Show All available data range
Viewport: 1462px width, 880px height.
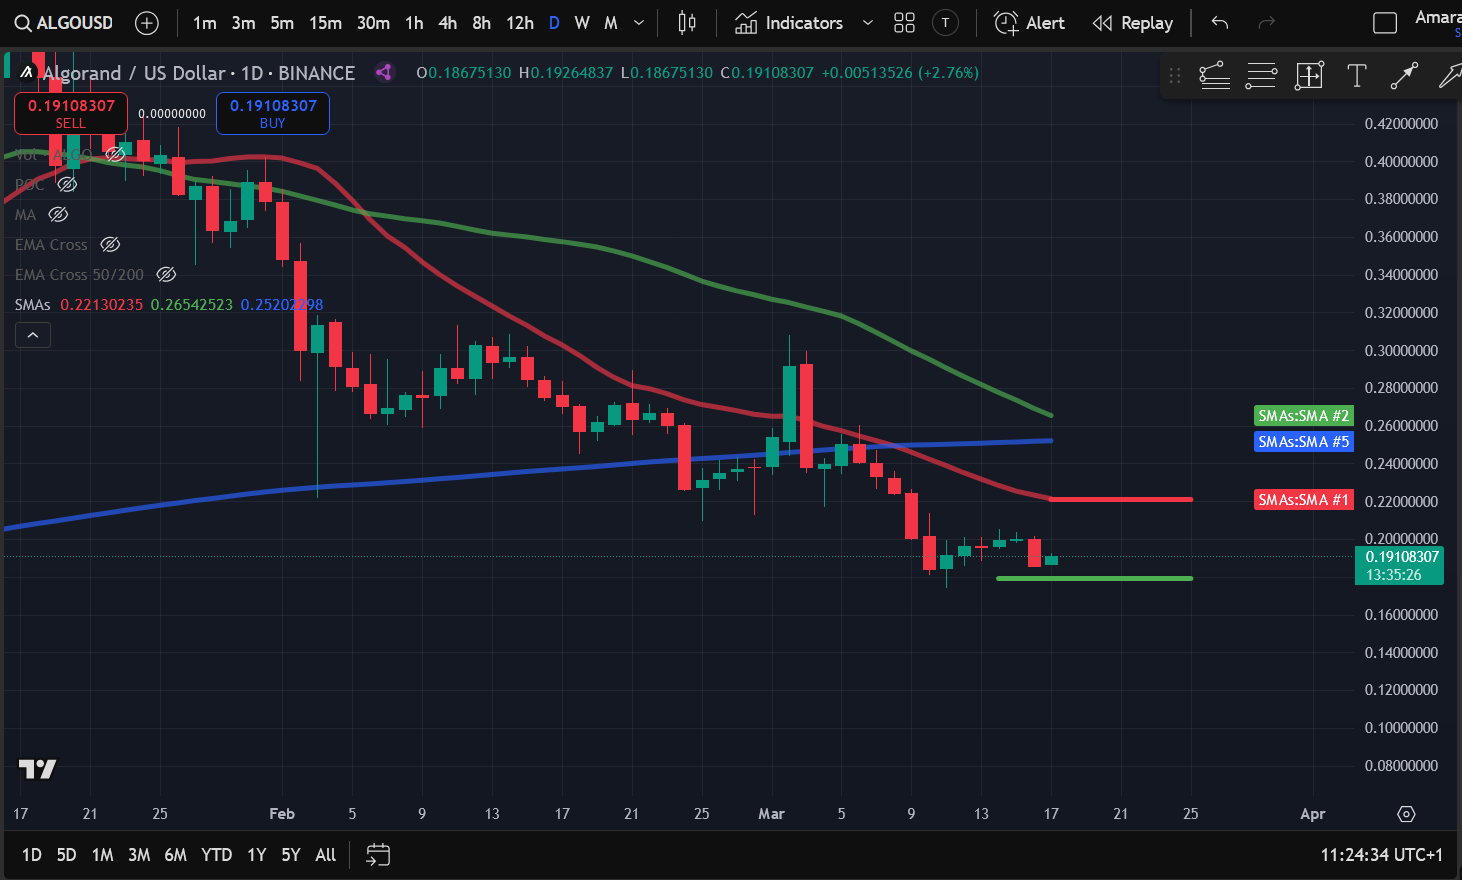[x=325, y=855]
